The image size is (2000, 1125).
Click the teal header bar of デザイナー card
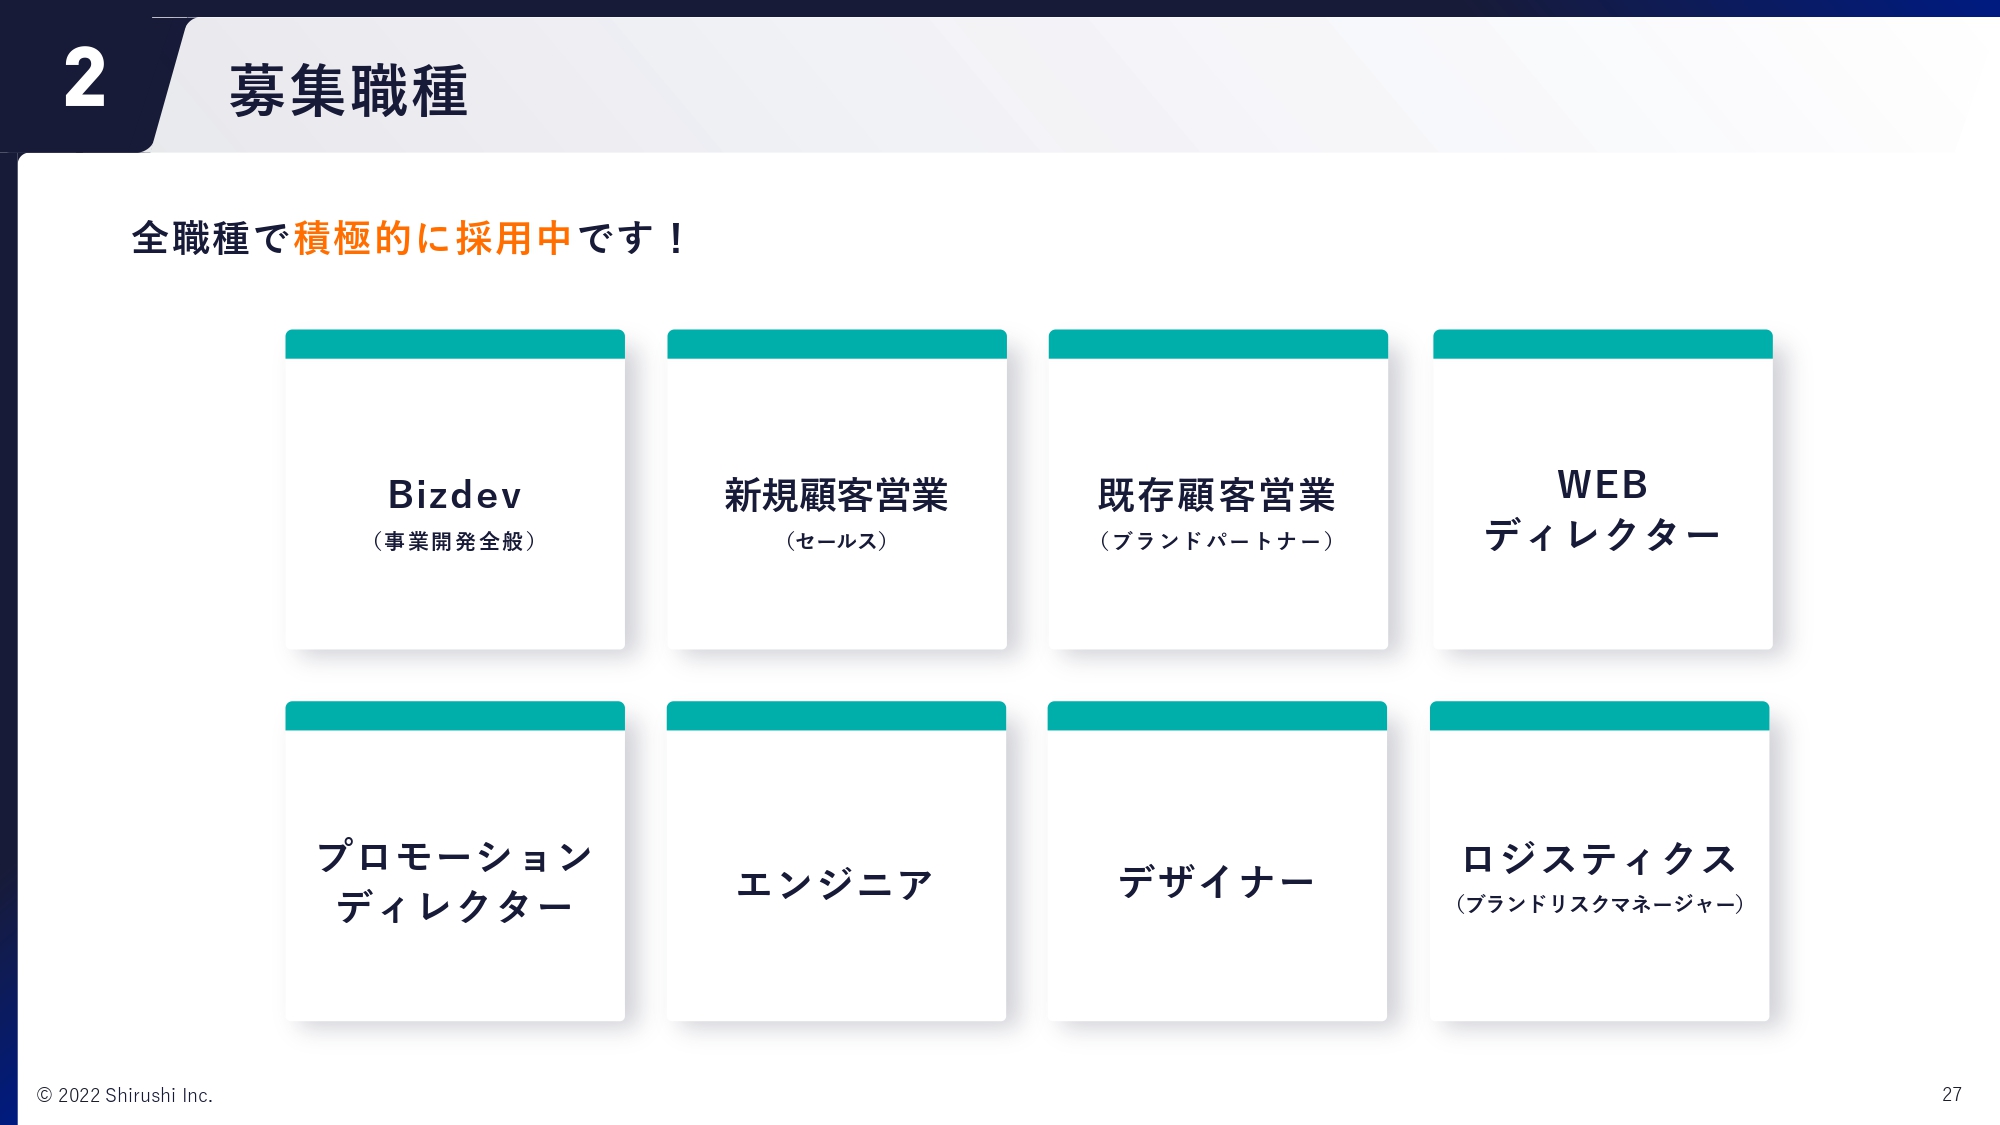click(x=1217, y=716)
